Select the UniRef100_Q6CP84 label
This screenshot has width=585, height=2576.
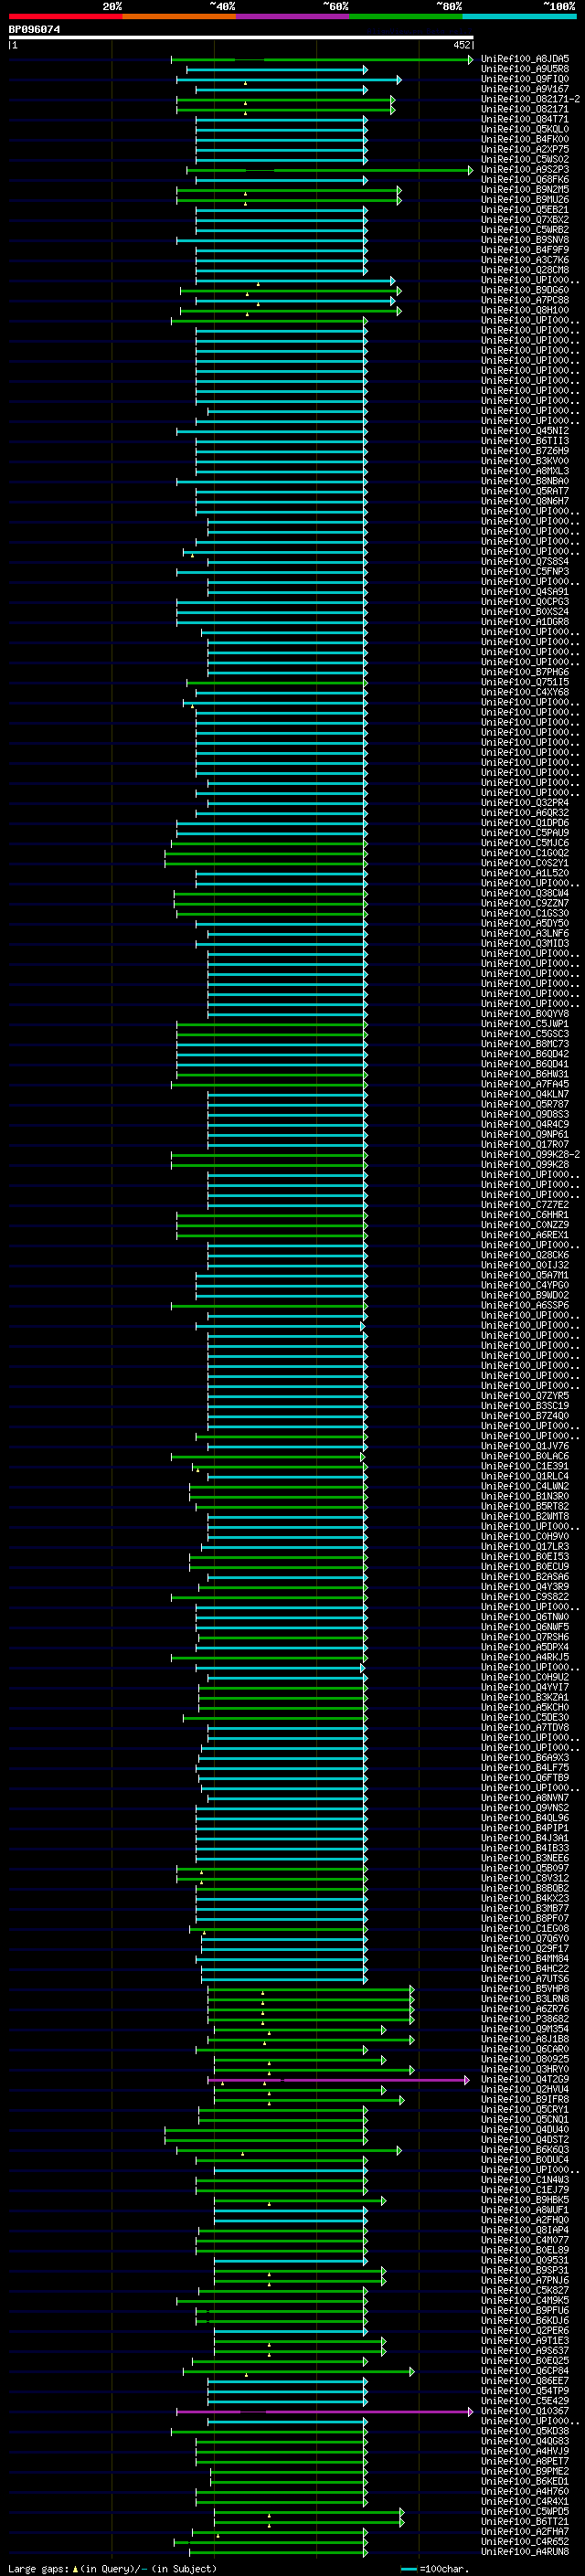click(x=525, y=2370)
